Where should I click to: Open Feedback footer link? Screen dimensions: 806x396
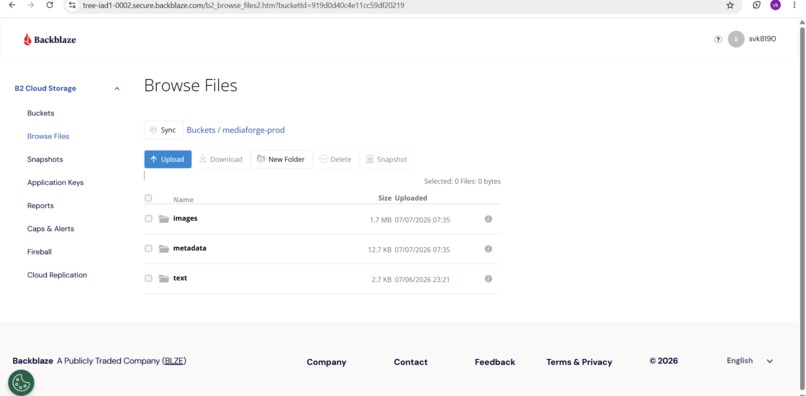coord(495,362)
